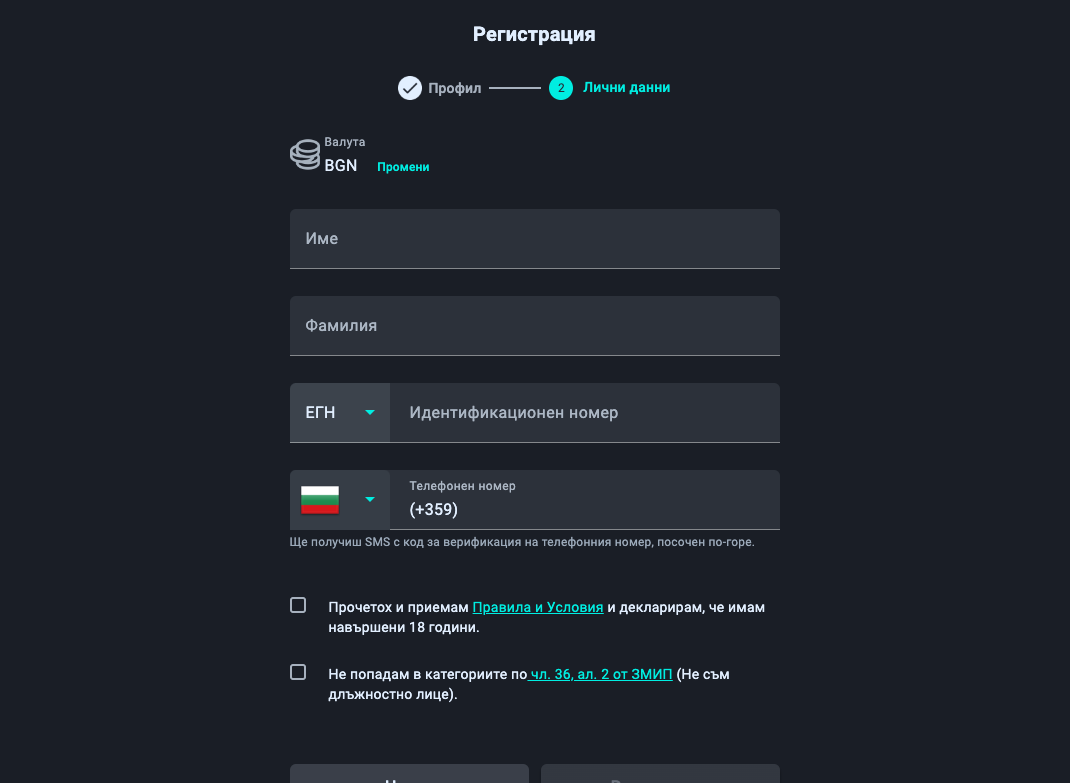Go to the Профил step label

pos(455,88)
